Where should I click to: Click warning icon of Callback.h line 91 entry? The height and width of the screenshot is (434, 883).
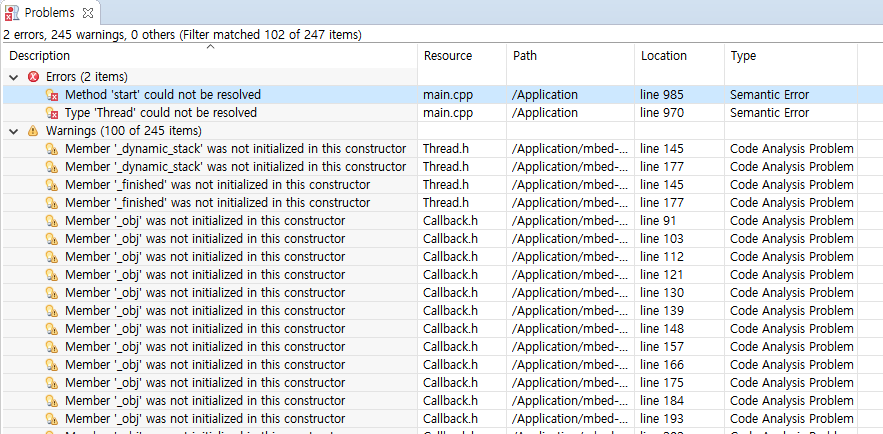(x=52, y=221)
